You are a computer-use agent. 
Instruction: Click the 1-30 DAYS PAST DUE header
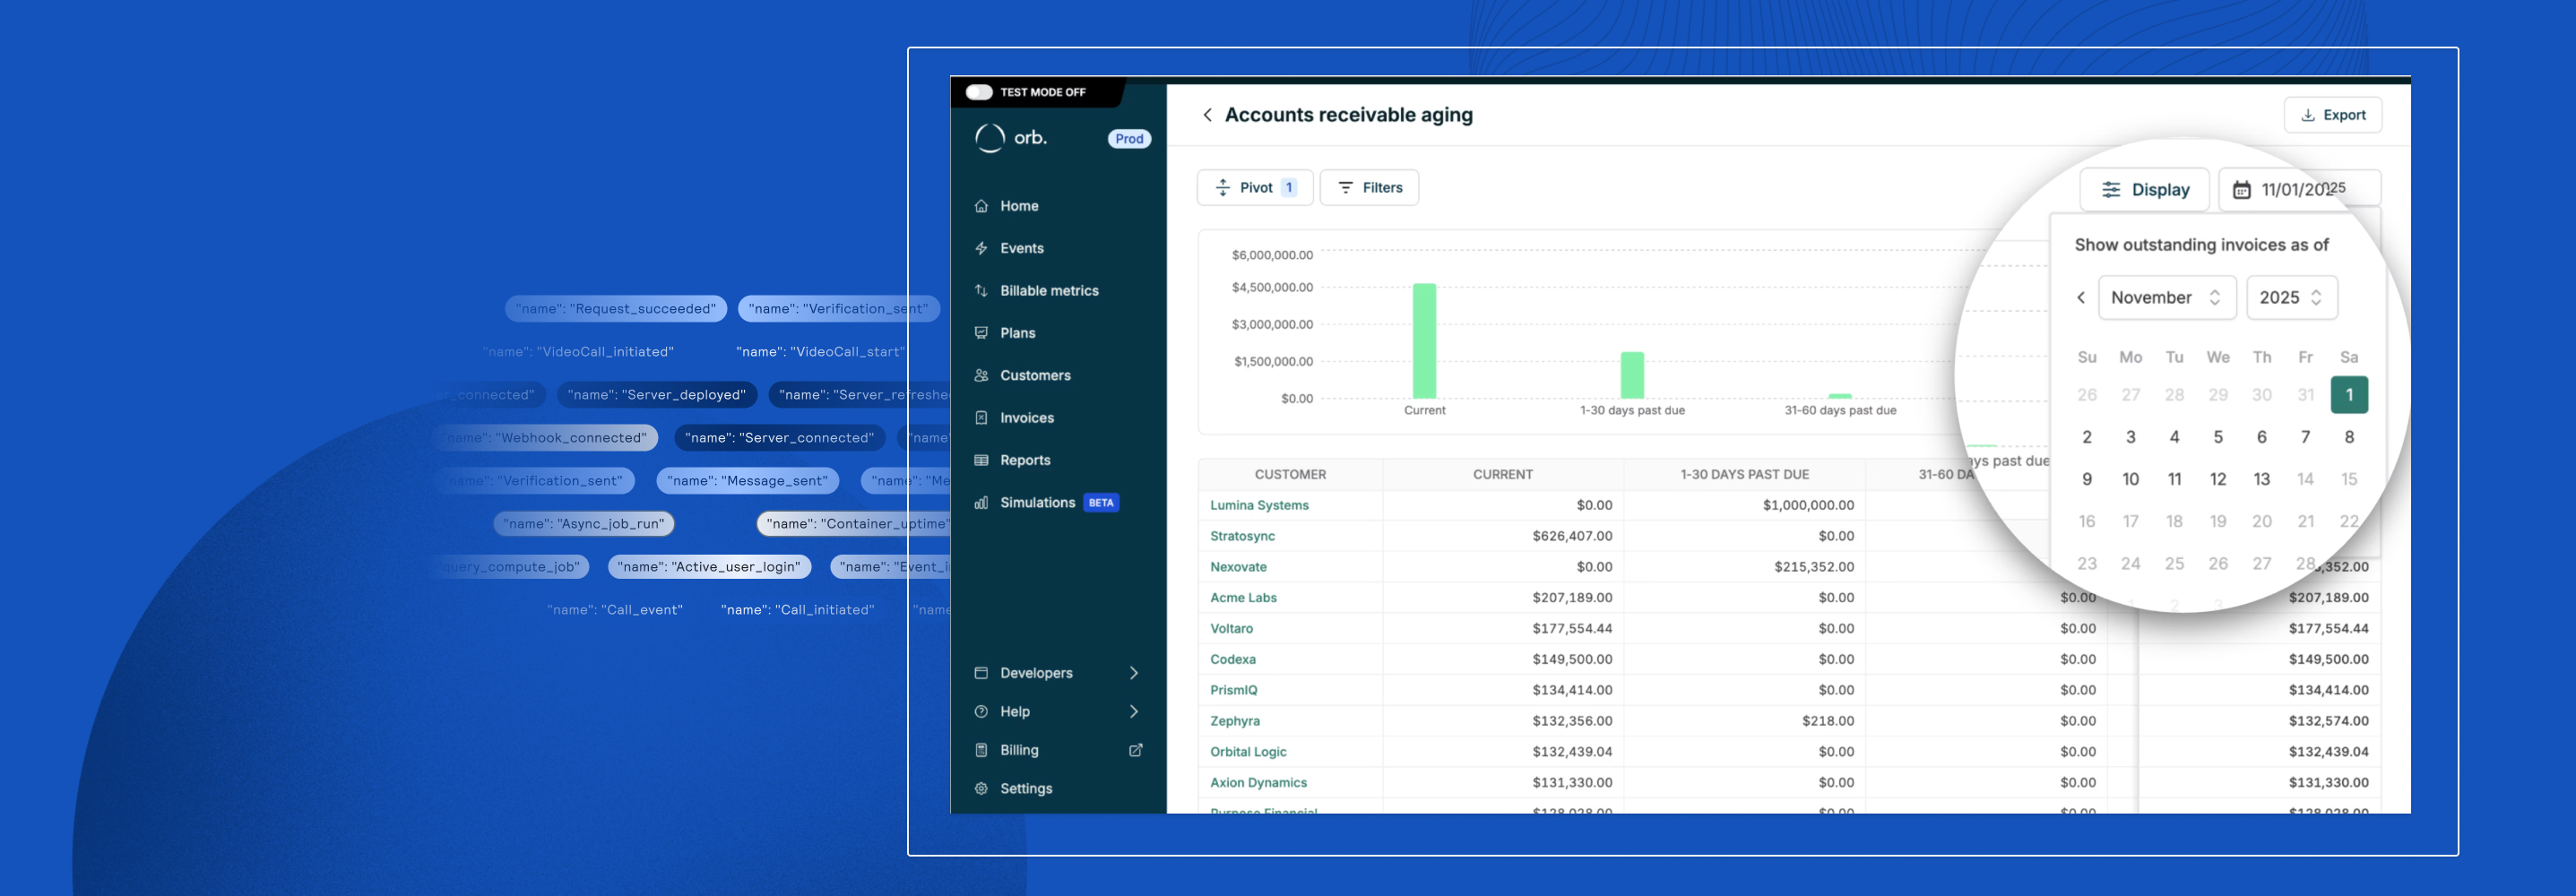(1744, 475)
